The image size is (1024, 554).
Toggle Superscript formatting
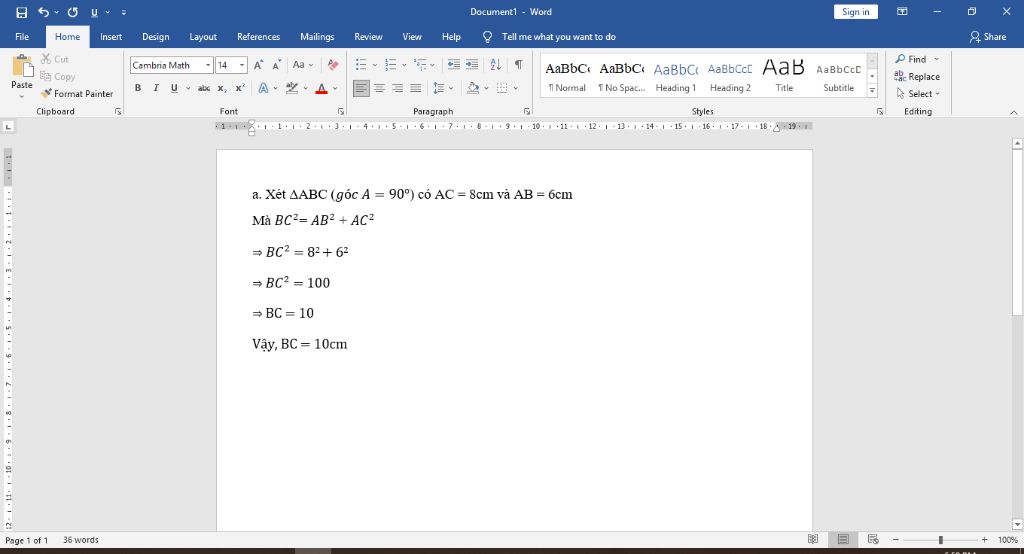click(x=240, y=88)
